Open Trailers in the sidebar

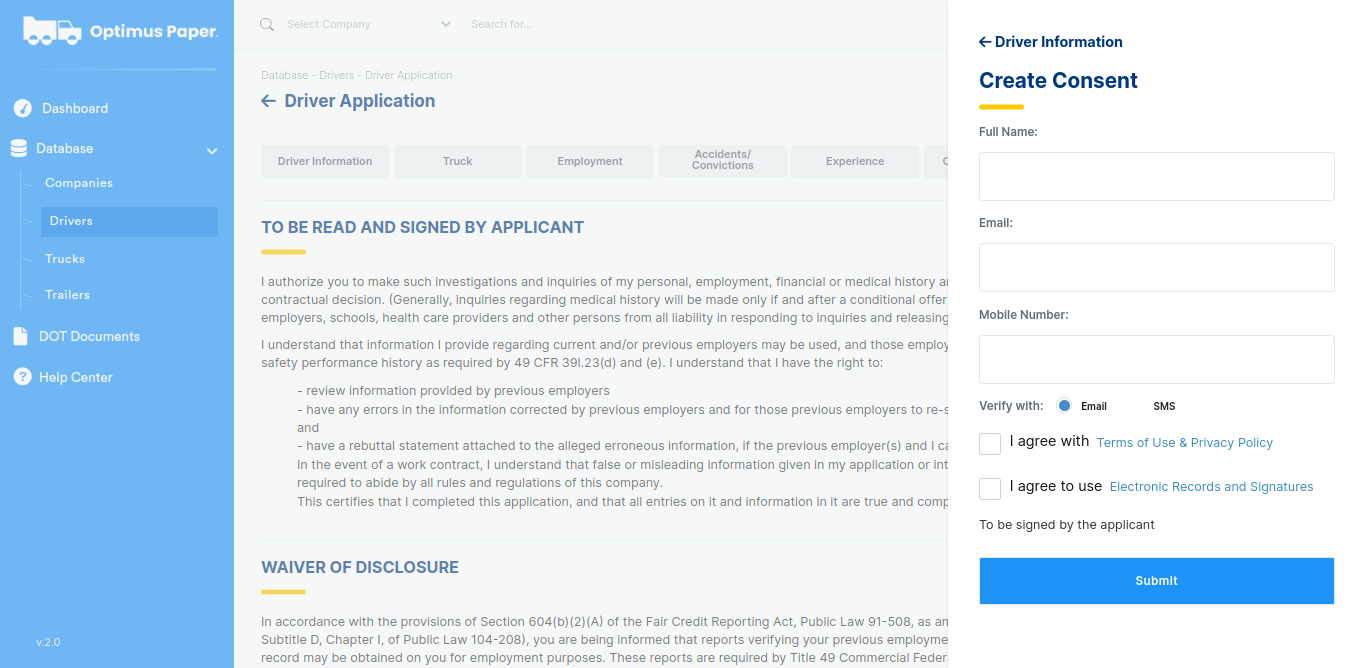coord(67,295)
